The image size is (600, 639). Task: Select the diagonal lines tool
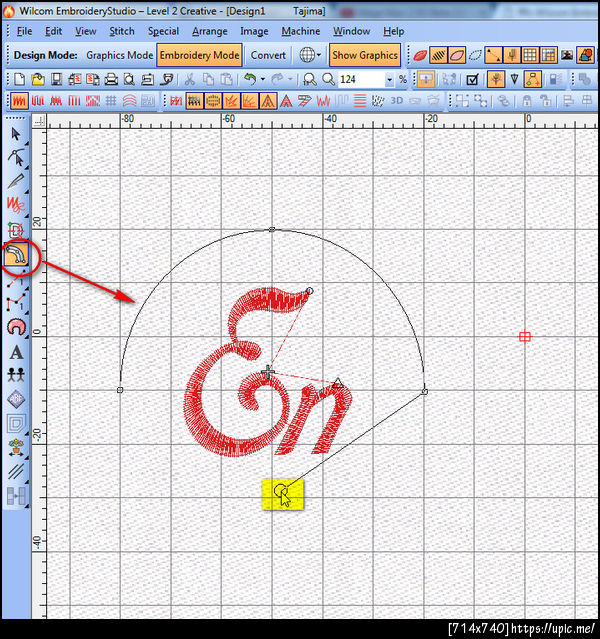click(16, 472)
